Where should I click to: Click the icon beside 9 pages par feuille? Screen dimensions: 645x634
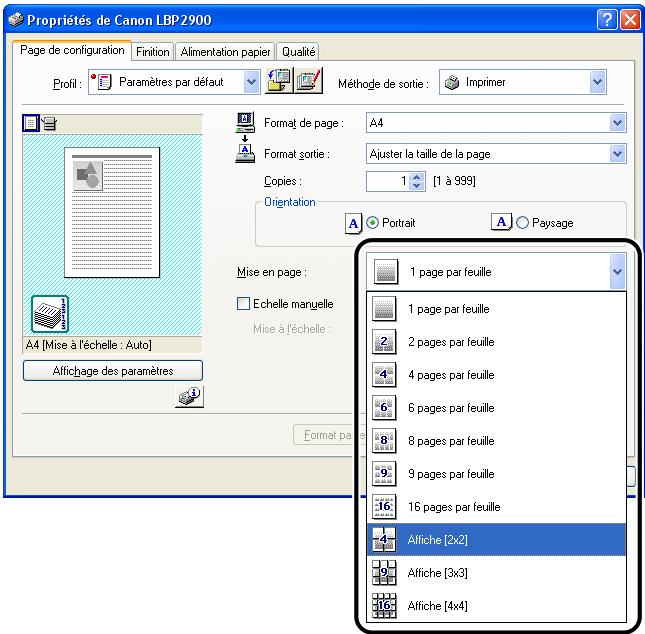(x=384, y=474)
